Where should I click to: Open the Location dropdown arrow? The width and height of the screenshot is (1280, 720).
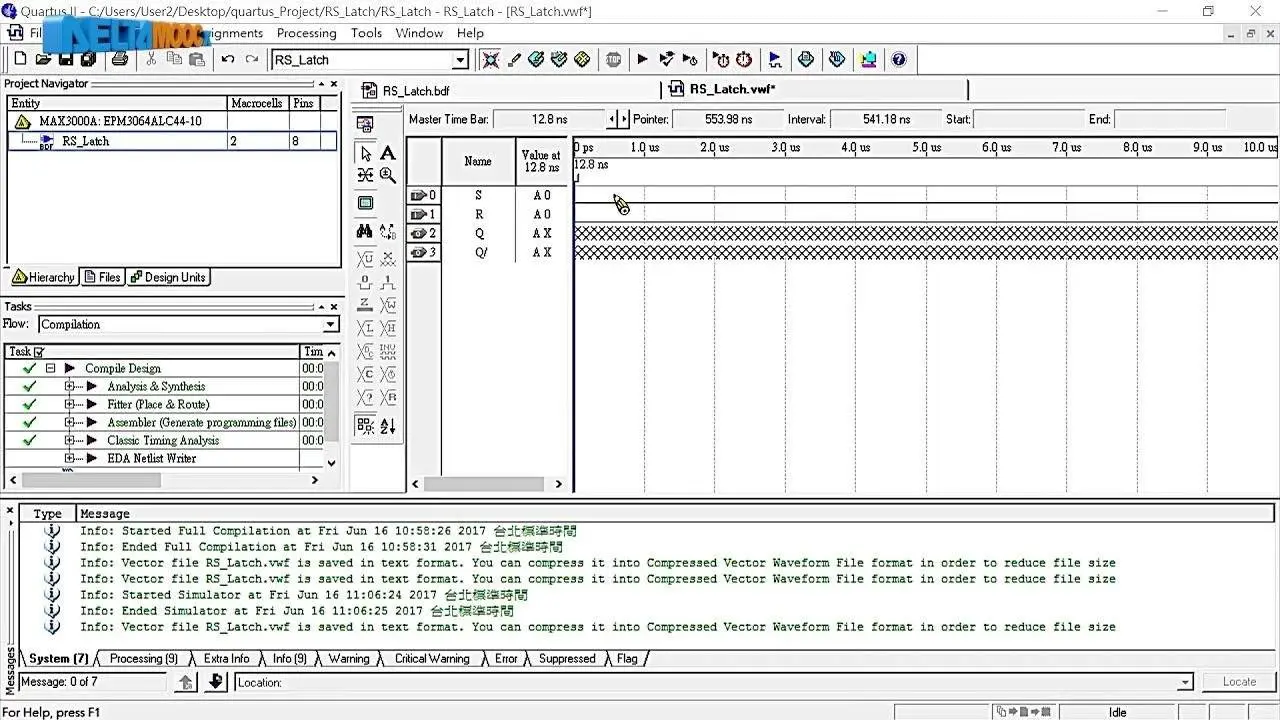(x=1186, y=682)
